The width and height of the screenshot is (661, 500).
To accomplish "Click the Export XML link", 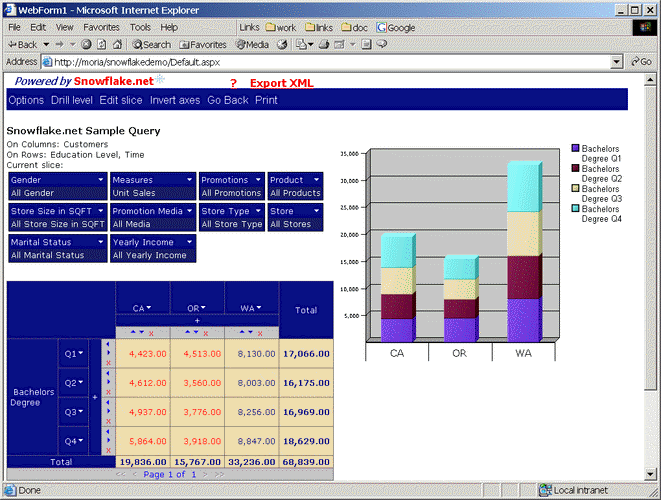I will [x=282, y=83].
